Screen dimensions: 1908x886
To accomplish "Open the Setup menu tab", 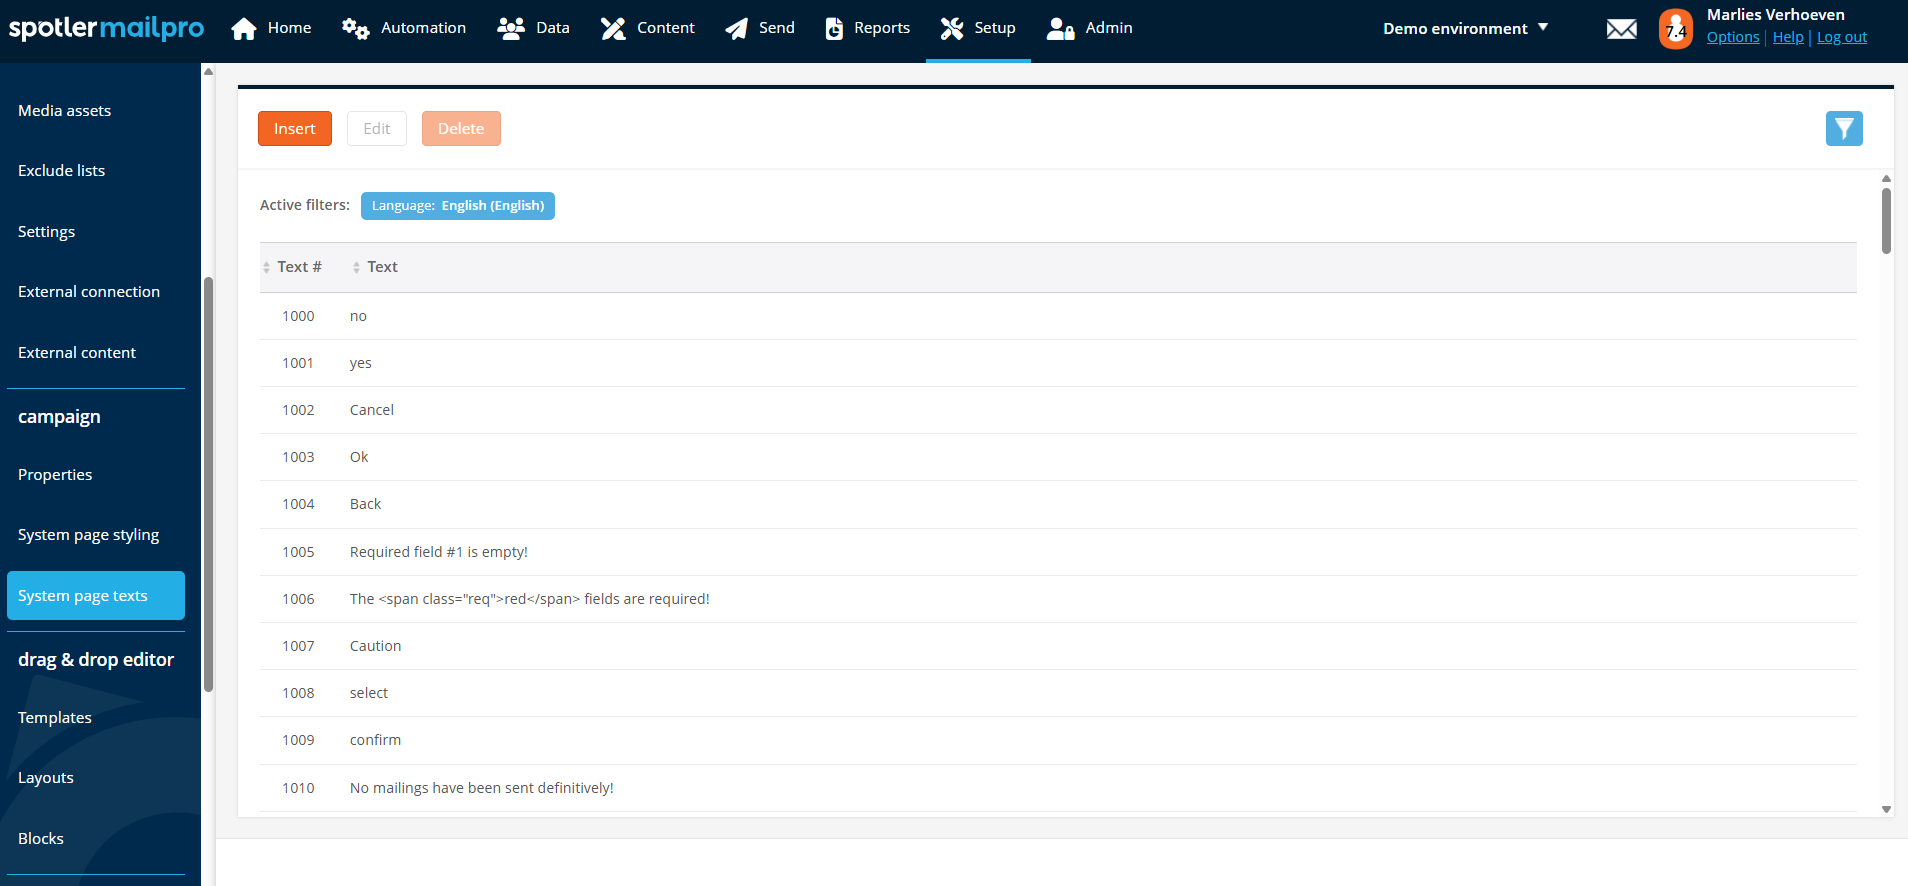I will 978,29.
